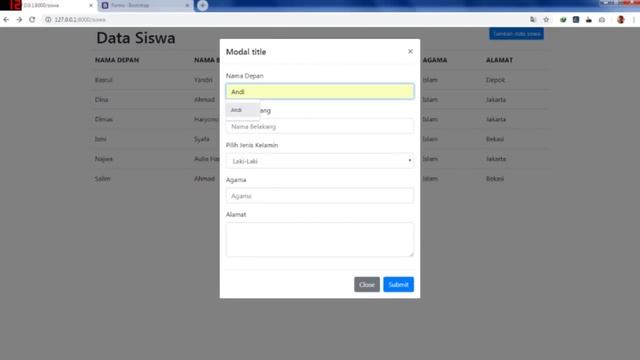Click the Najwa name cell
The height and width of the screenshot is (360, 640).
[104, 159]
